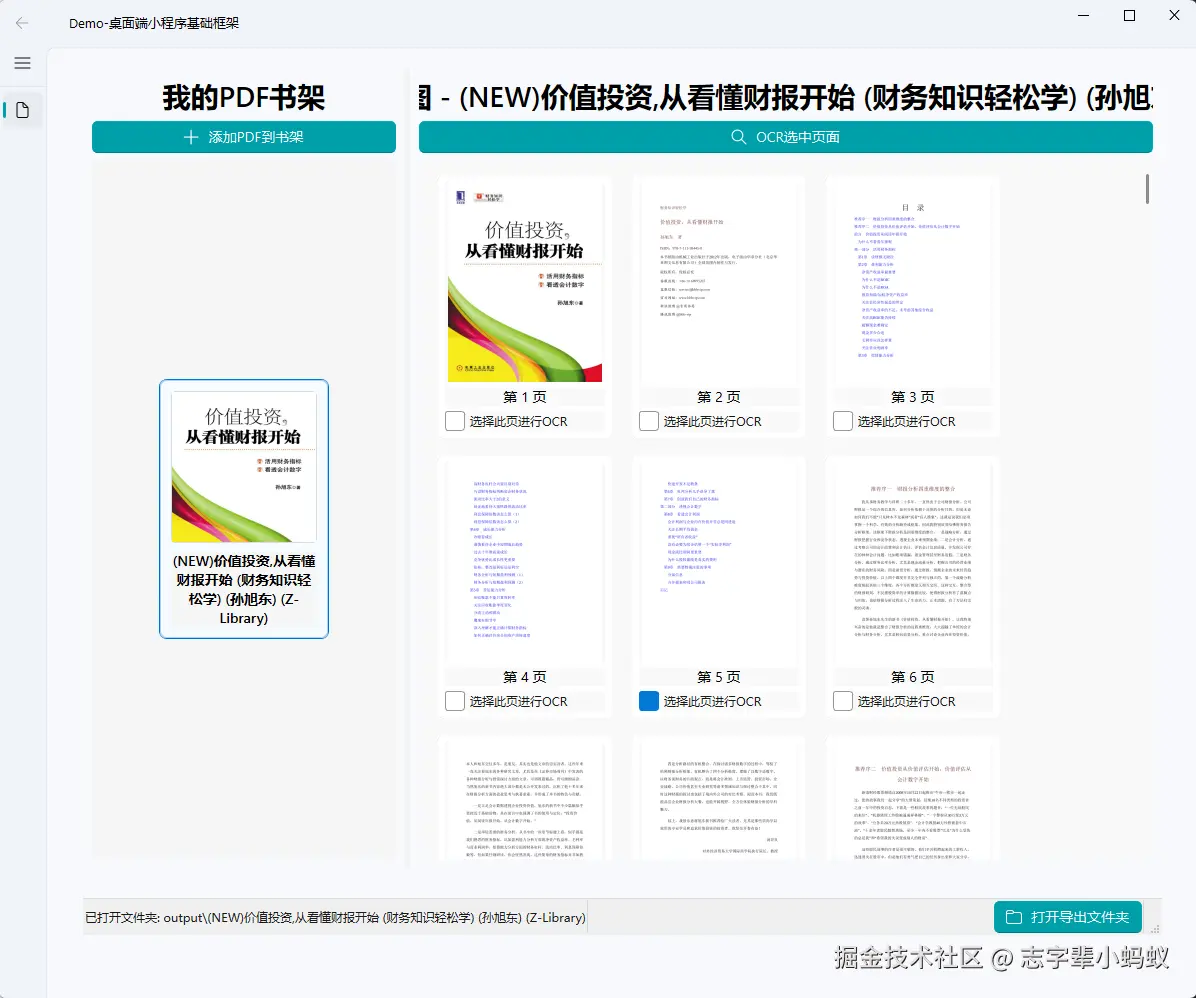
Task: Click the thumbnail of 第 6 页
Action: [912, 564]
